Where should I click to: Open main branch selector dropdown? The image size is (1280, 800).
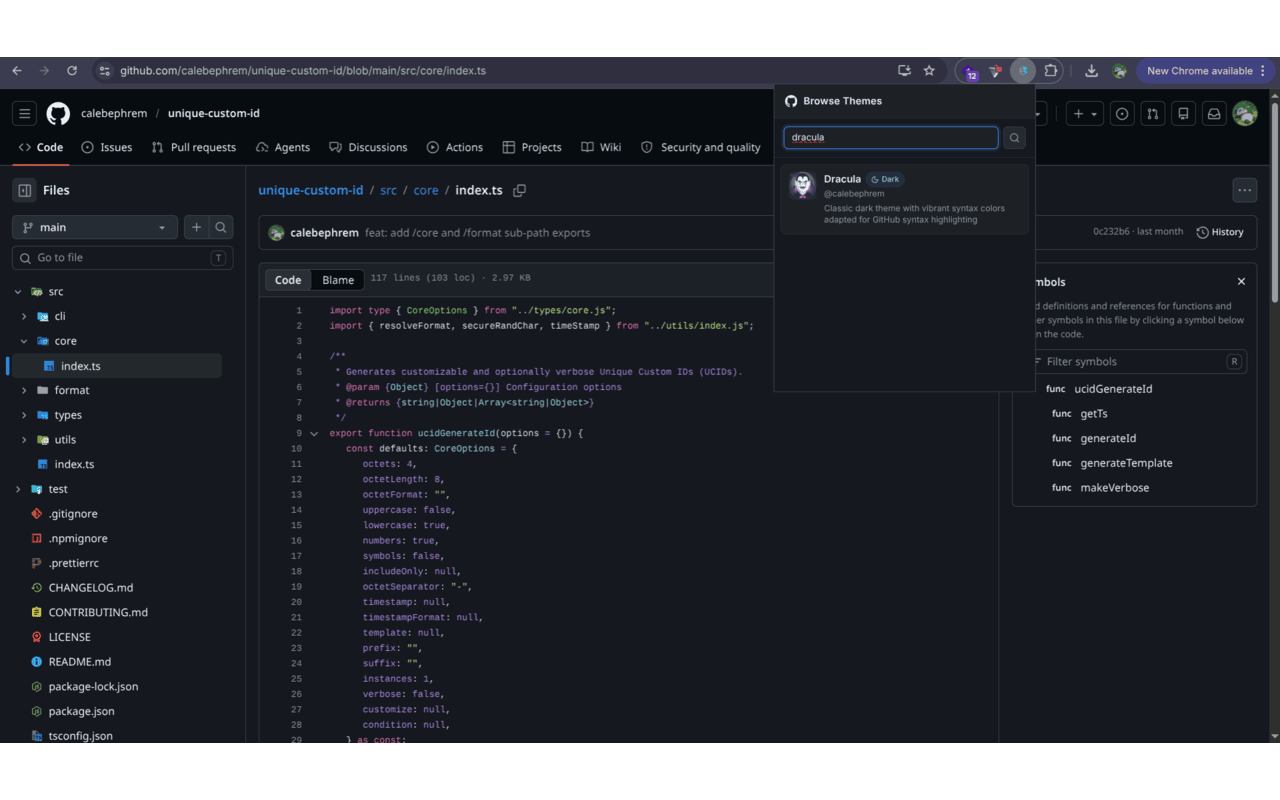pyautogui.click(x=95, y=227)
